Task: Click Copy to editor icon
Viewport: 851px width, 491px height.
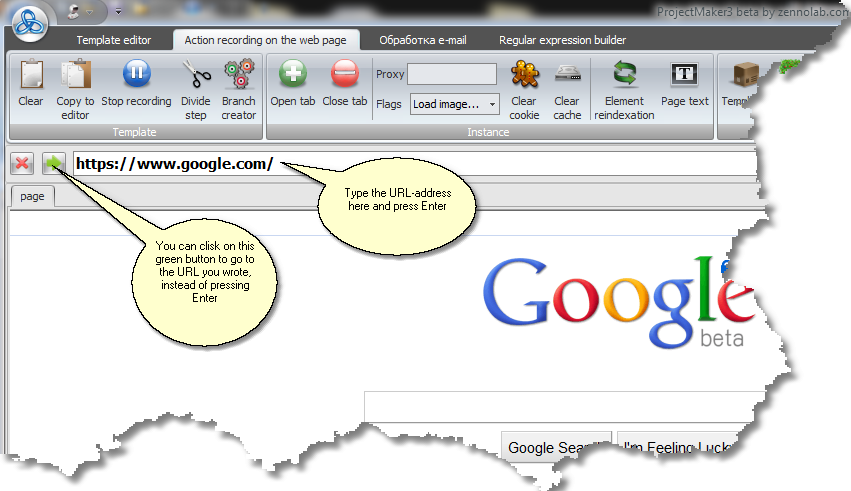Action: pos(75,77)
